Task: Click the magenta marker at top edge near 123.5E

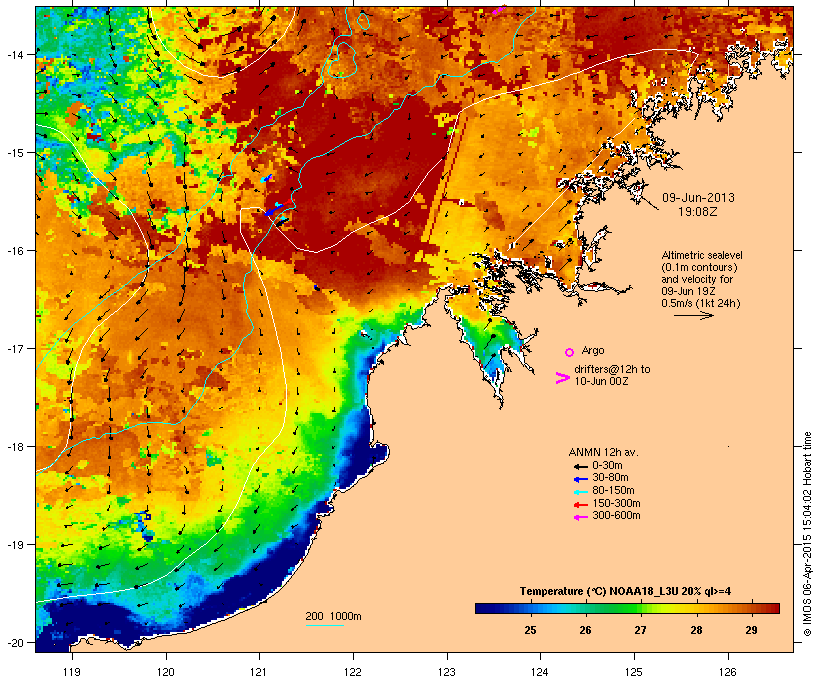Action: [x=499, y=9]
